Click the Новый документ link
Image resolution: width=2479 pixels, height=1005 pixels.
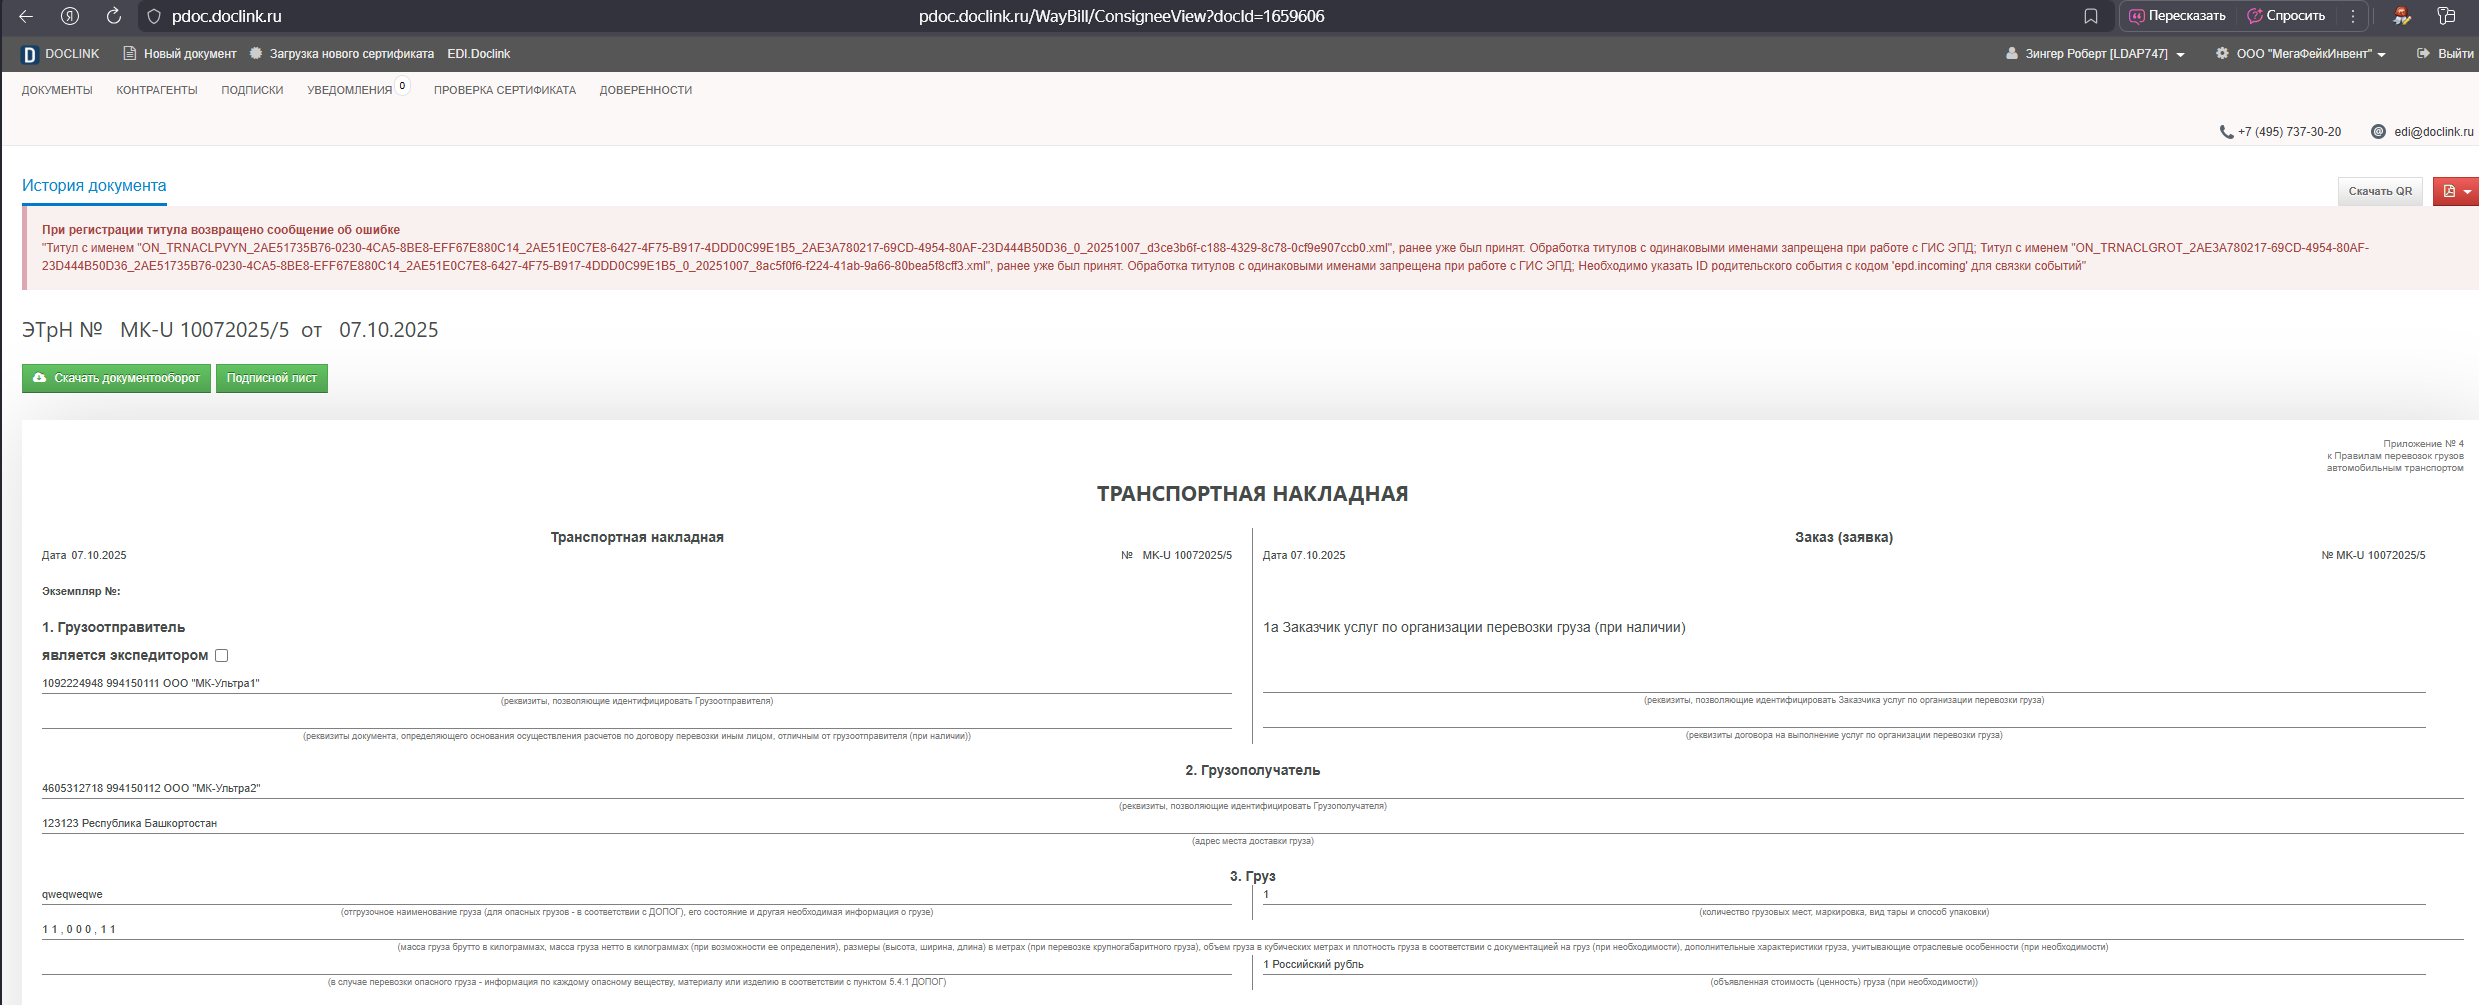pyautogui.click(x=180, y=54)
